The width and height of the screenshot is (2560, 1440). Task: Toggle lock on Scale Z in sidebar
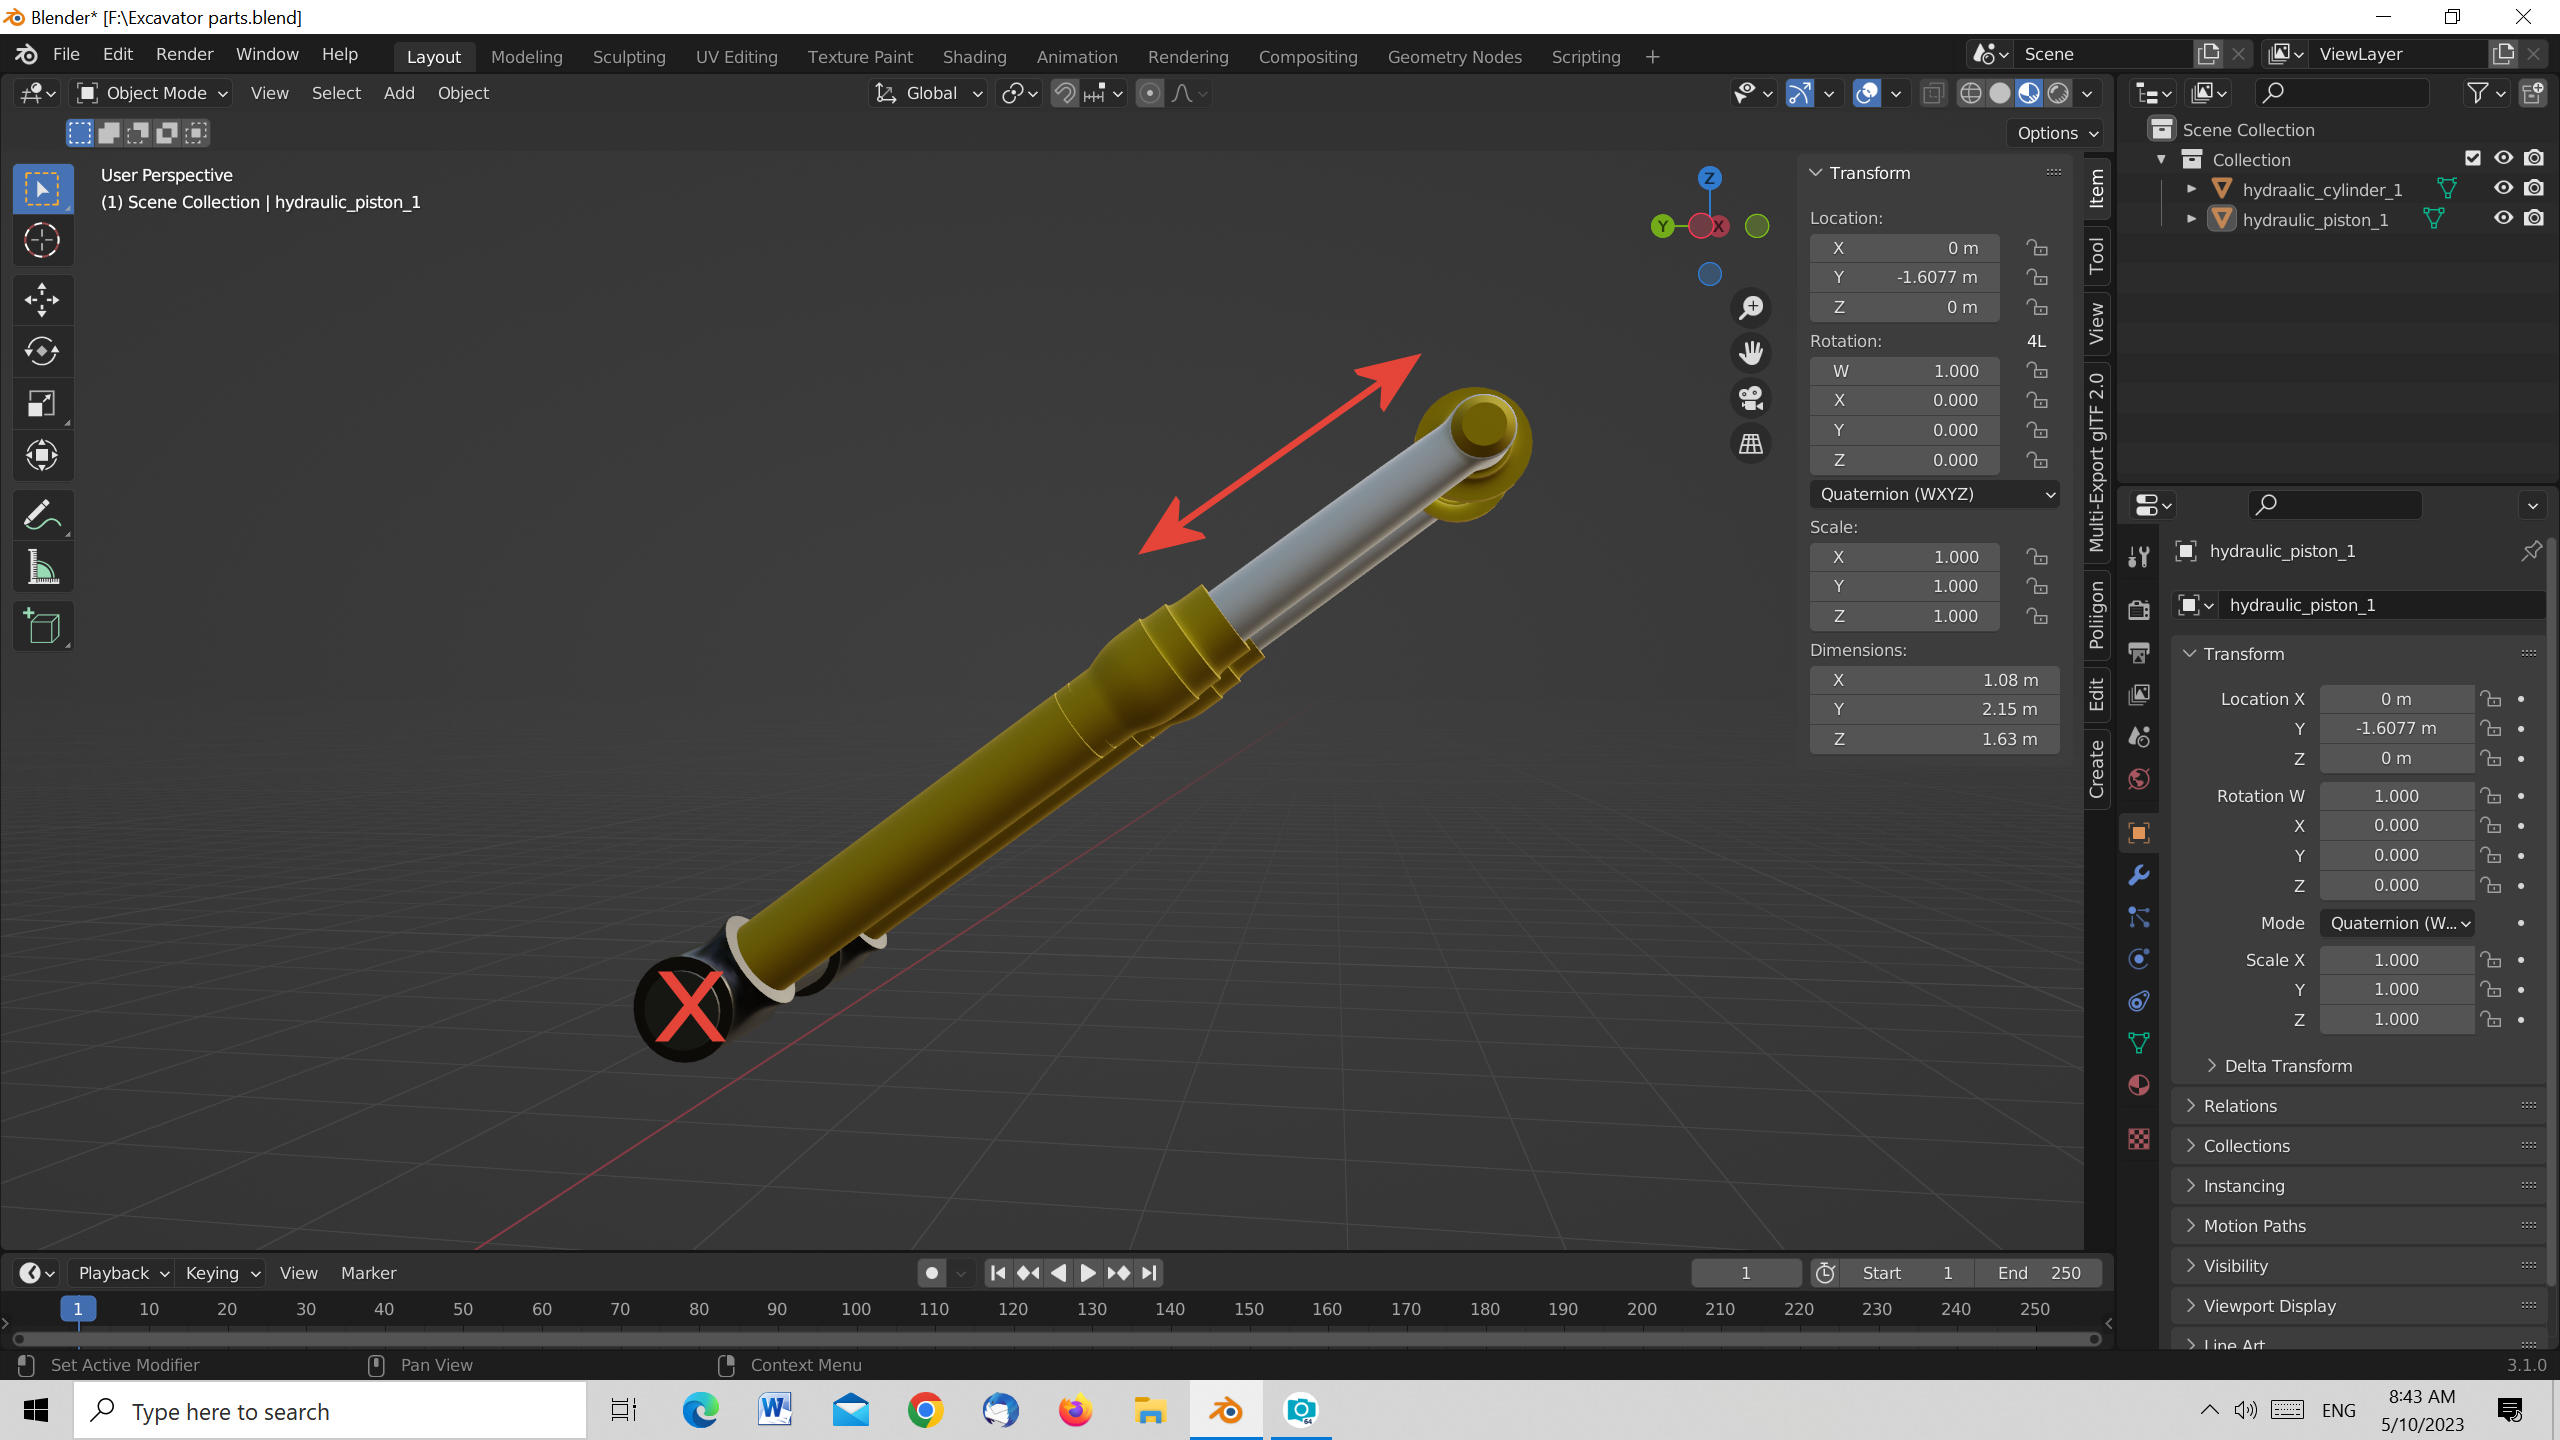(x=2037, y=616)
